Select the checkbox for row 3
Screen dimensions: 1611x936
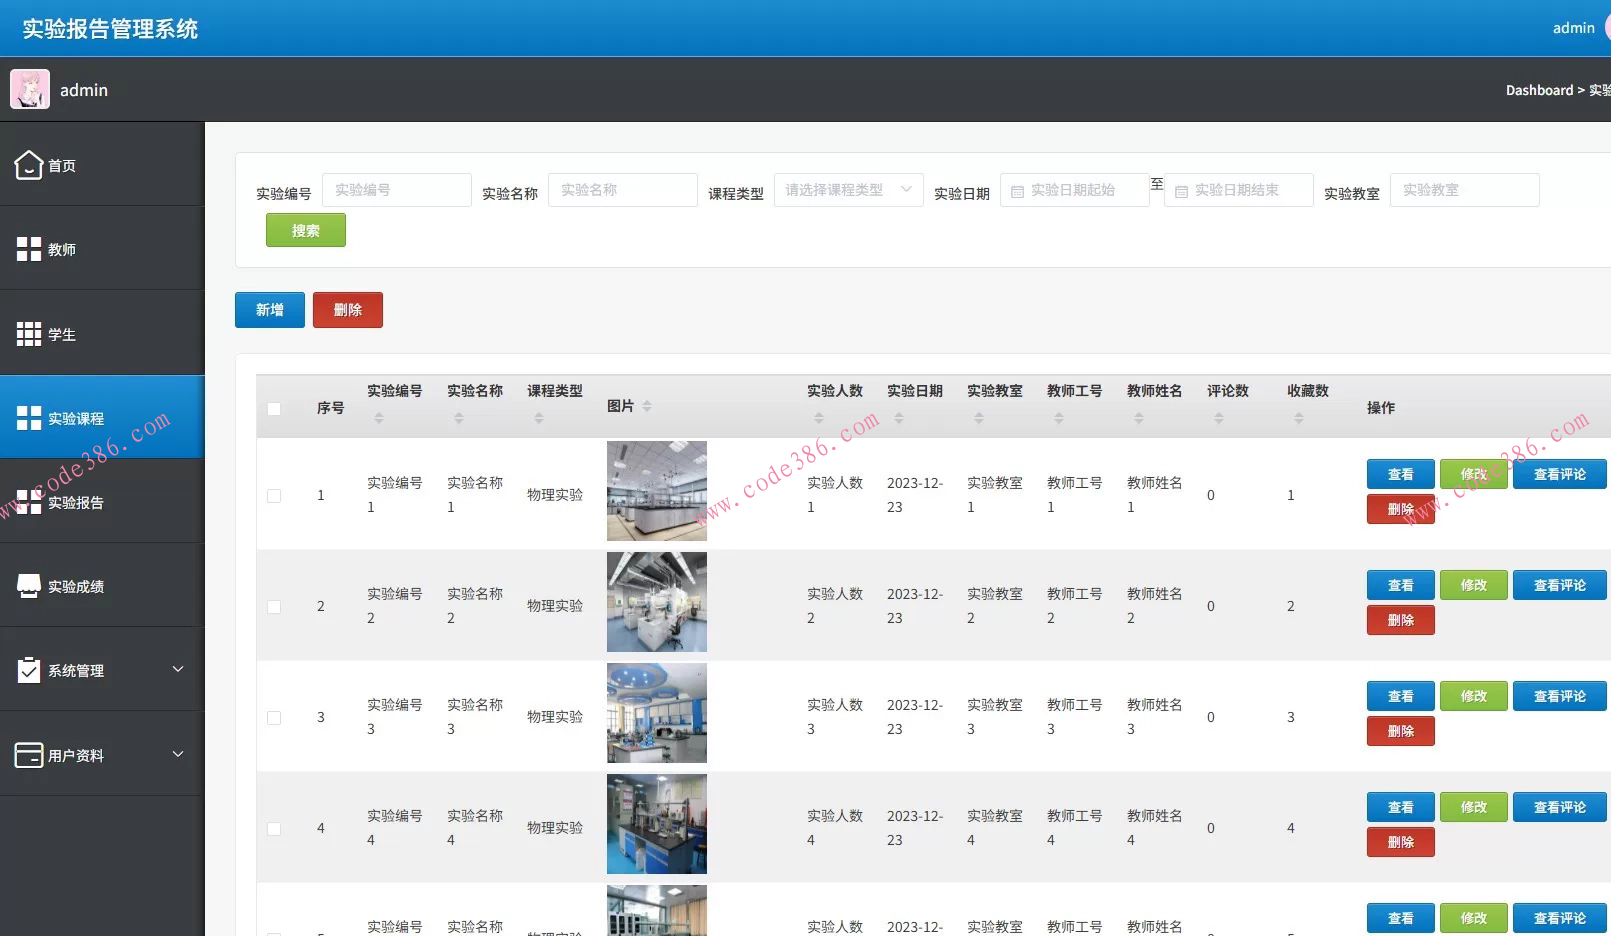[274, 718]
